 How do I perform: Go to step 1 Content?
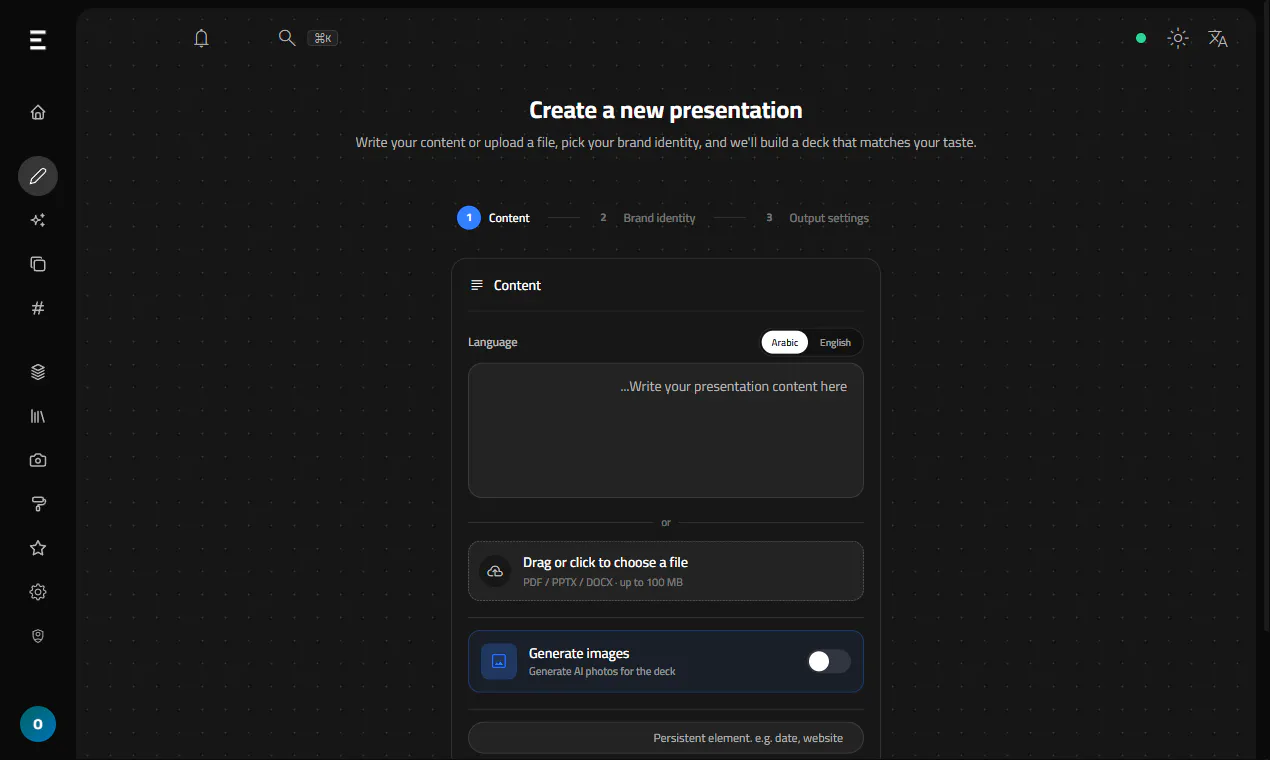(x=494, y=218)
